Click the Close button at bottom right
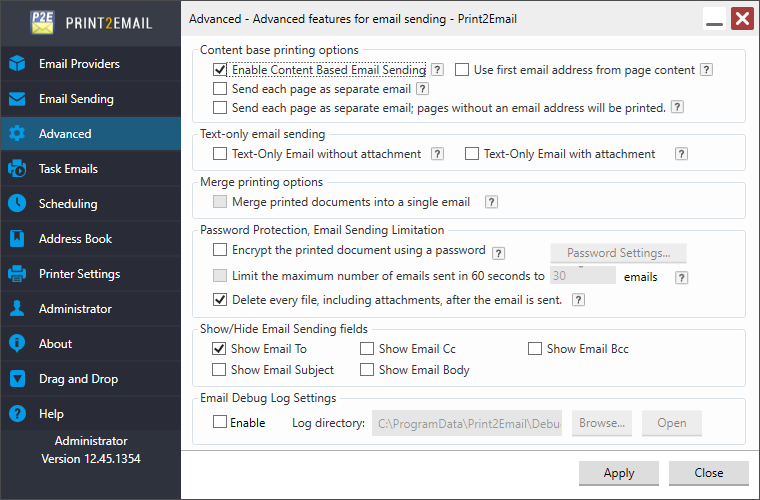 (x=709, y=473)
